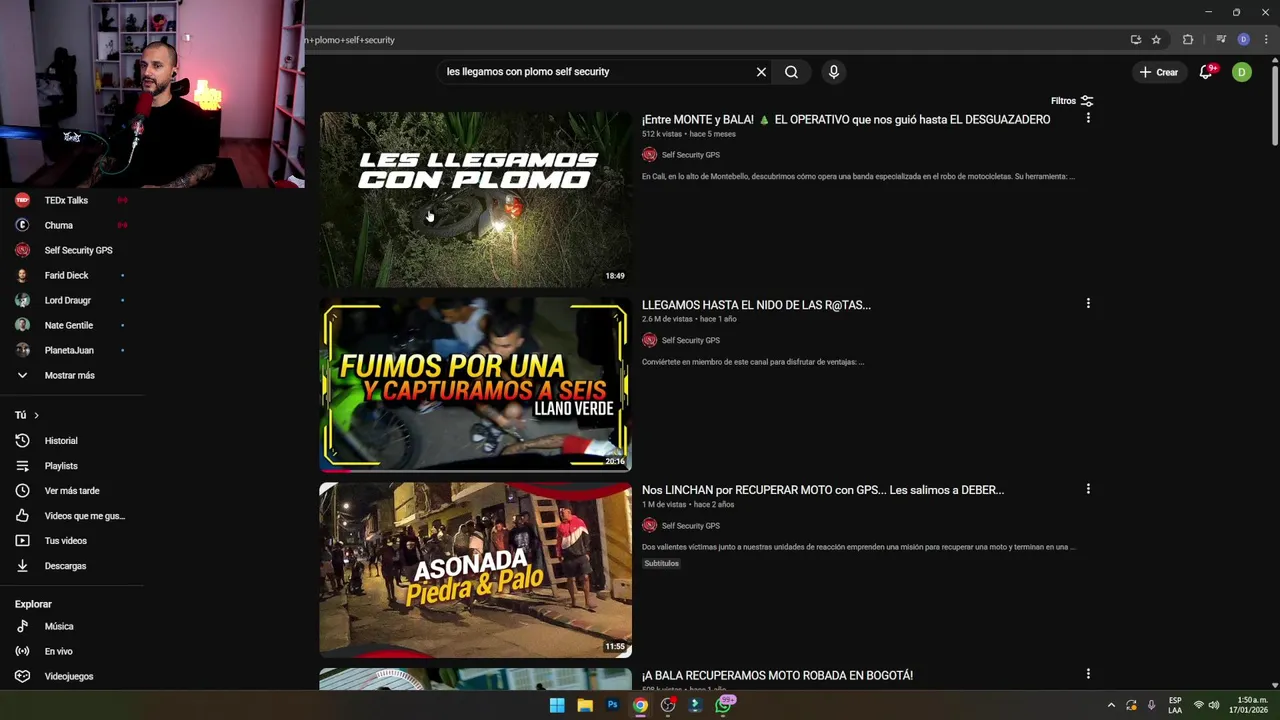Click the Subtítulos badge on third result
This screenshot has width=1280, height=720.
(x=661, y=563)
